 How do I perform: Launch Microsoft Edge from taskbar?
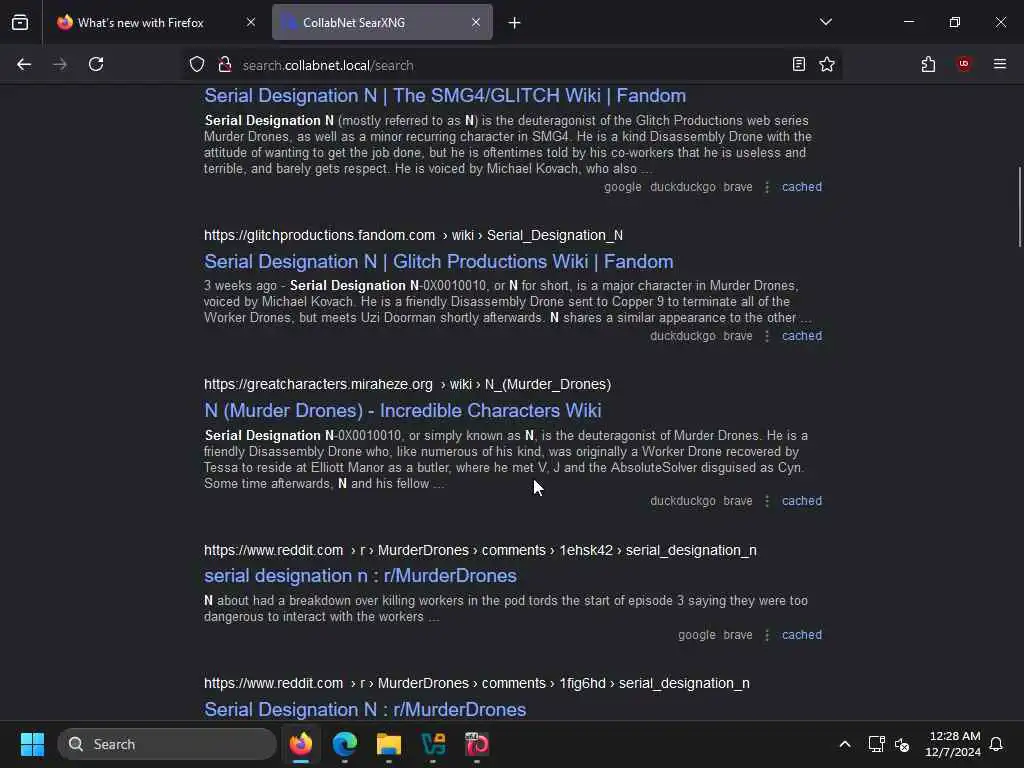pyautogui.click(x=345, y=744)
